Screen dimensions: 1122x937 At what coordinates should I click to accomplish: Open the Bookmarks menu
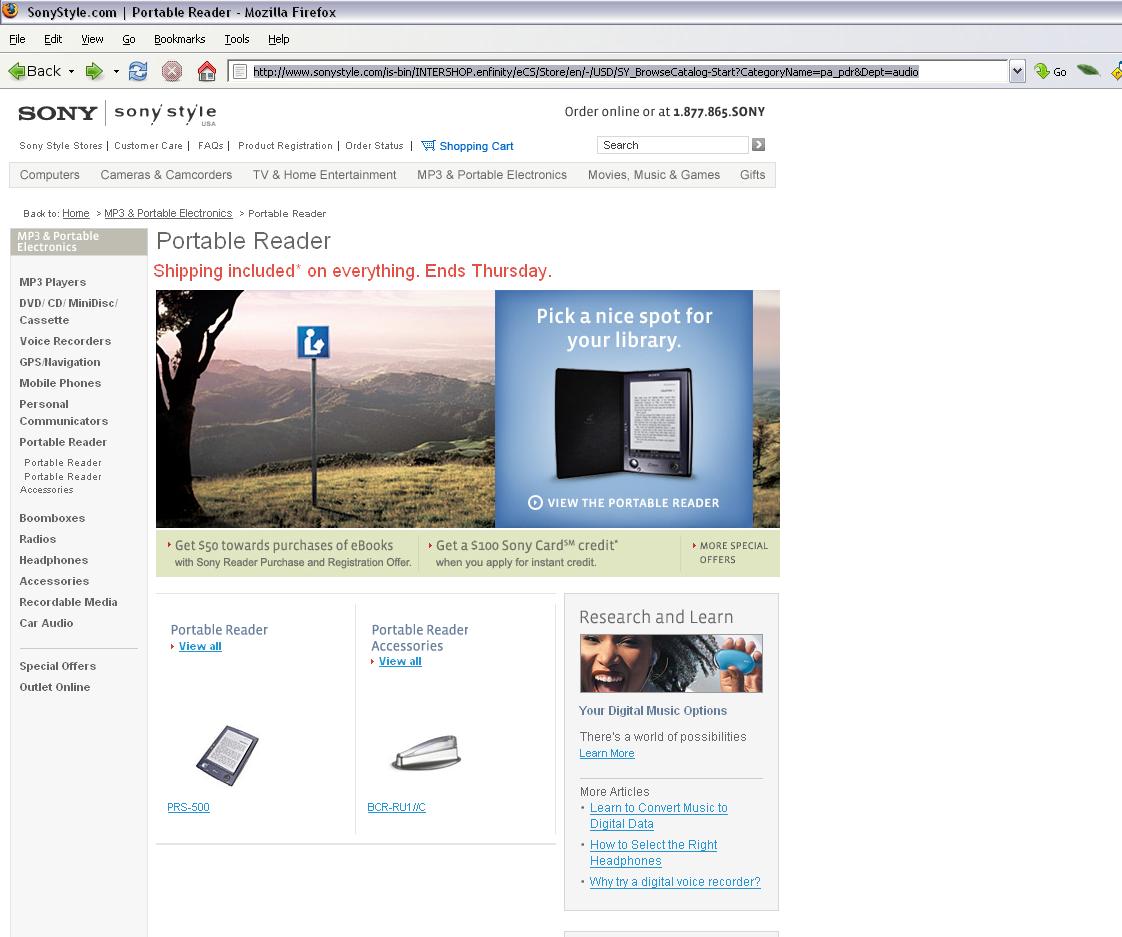180,39
